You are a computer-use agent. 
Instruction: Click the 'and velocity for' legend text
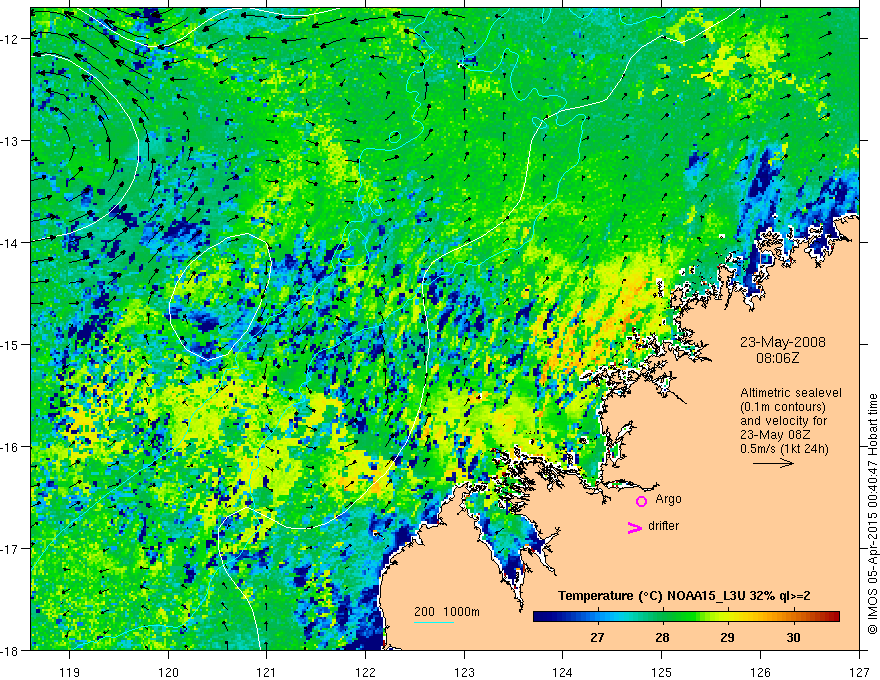tap(783, 421)
